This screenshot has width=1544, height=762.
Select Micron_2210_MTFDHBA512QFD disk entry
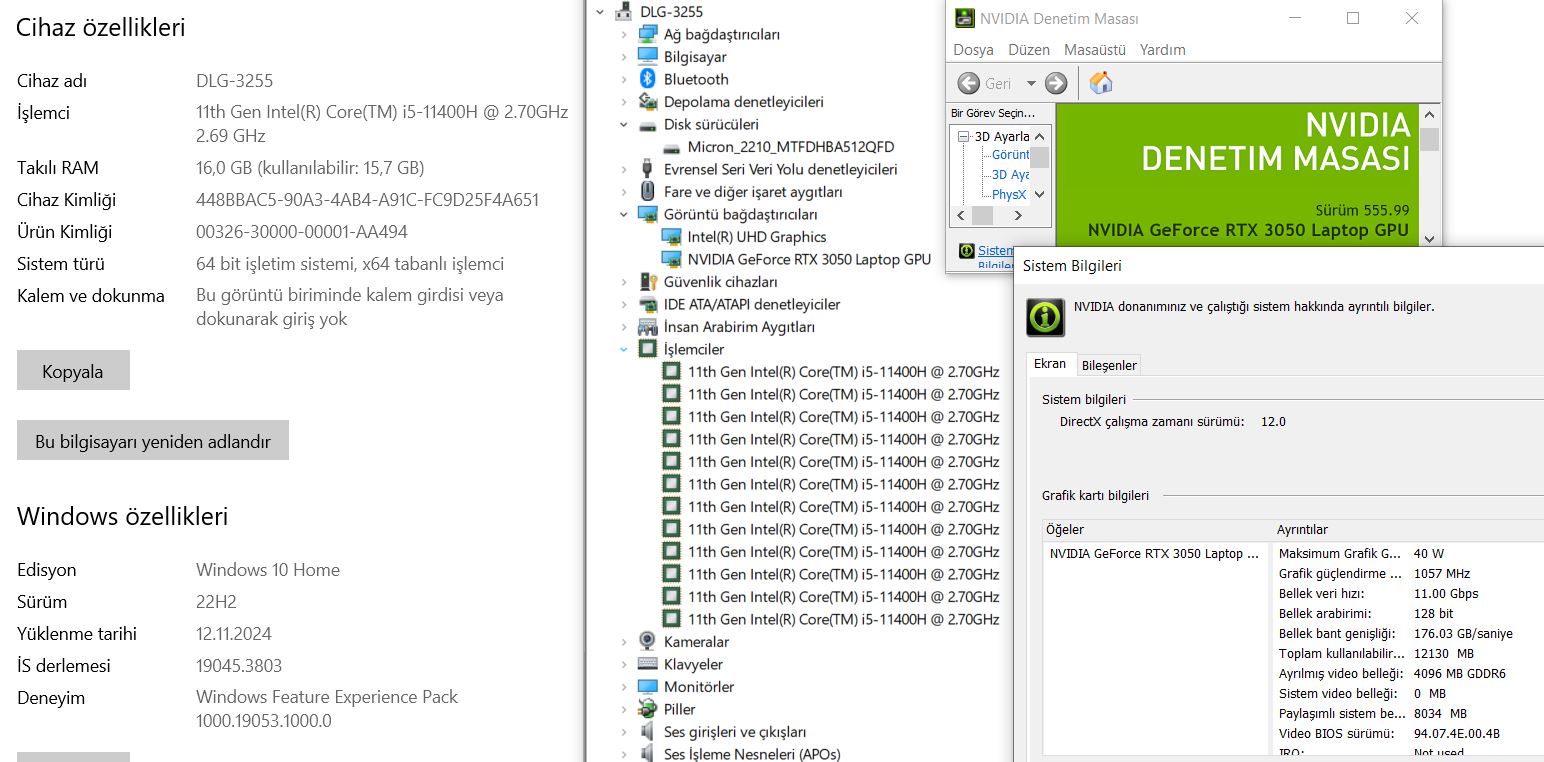[x=791, y=147]
